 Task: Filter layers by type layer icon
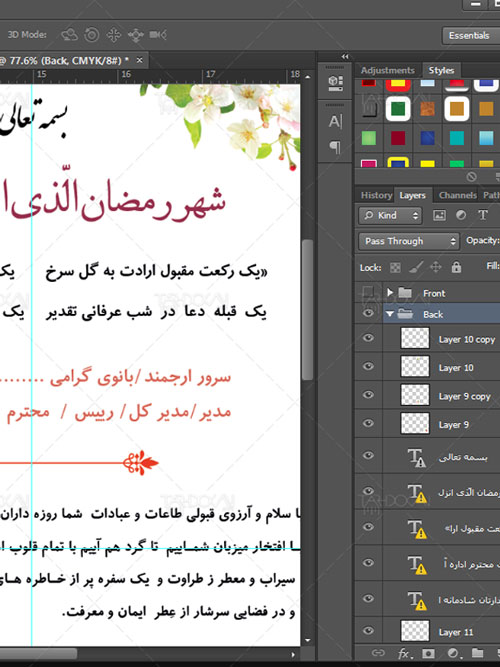pos(483,215)
